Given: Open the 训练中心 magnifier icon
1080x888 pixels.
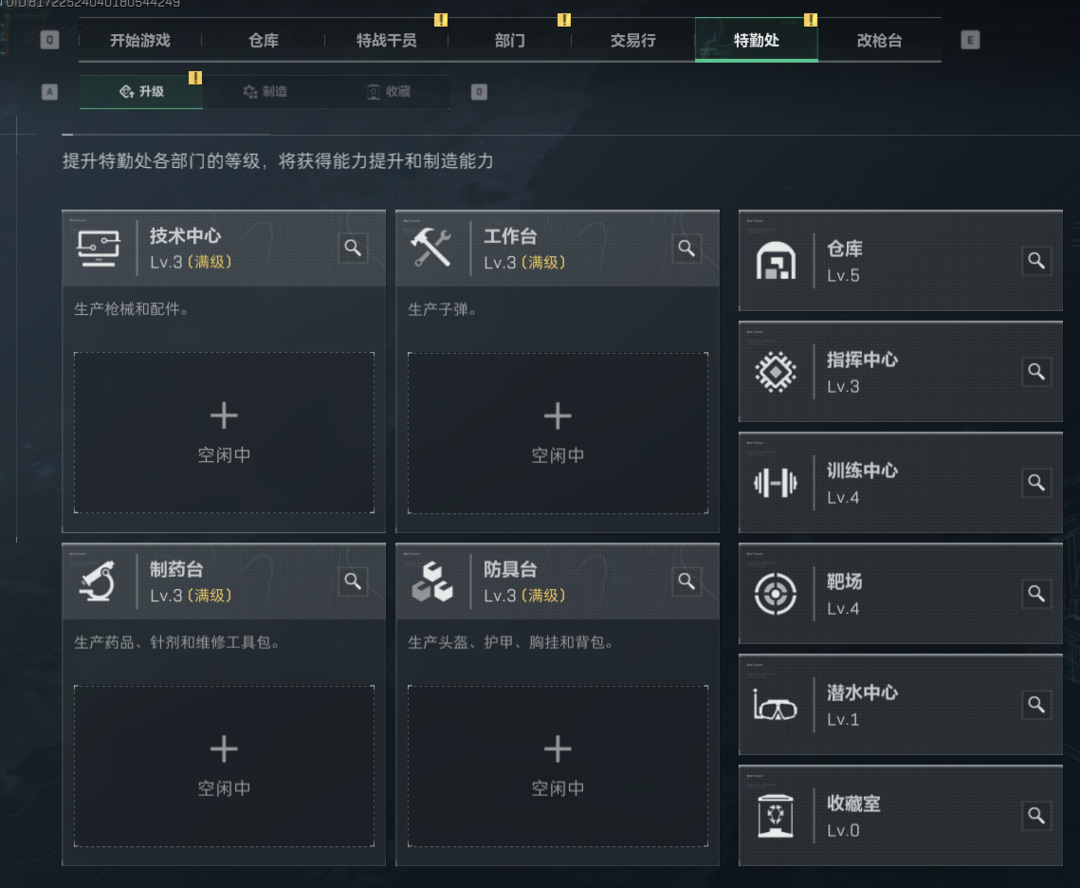Looking at the screenshot, I should tap(1037, 482).
